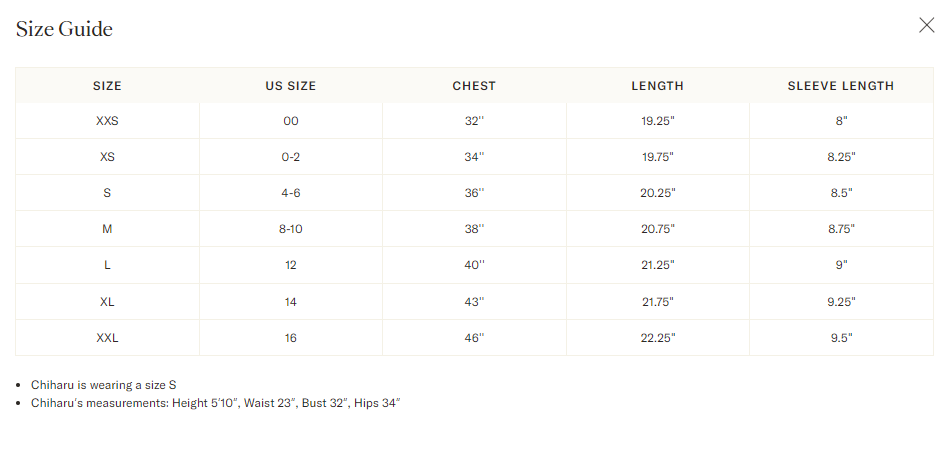Select the US SIZE column header
The image size is (952, 451).
pyautogui.click(x=290, y=86)
